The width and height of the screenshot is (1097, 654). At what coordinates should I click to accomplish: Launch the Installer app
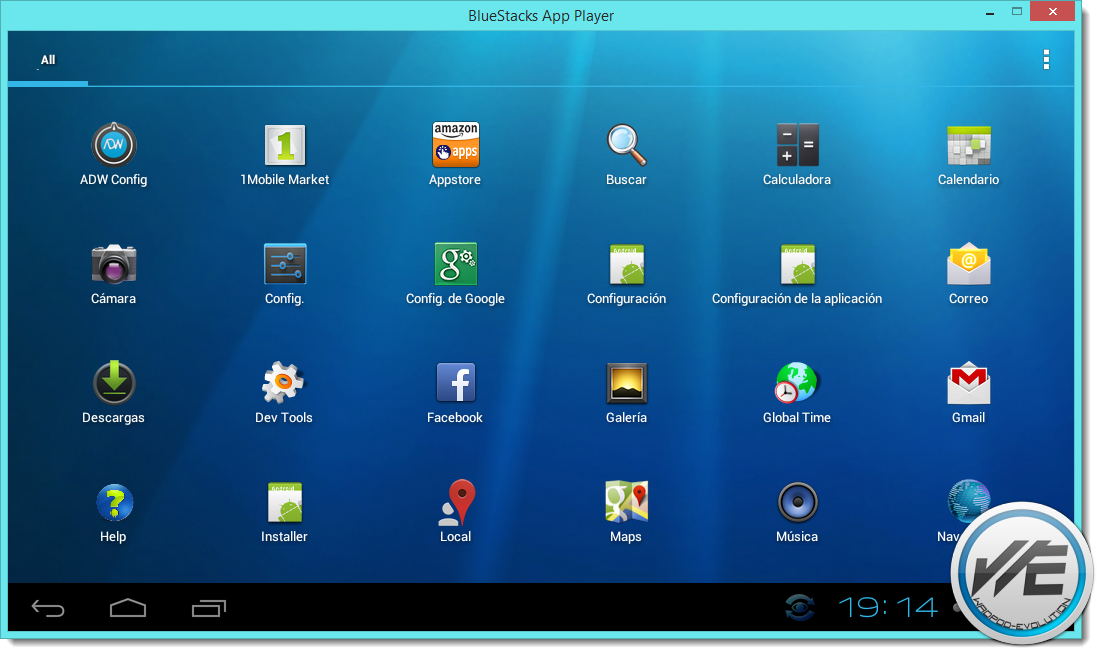coord(285,502)
